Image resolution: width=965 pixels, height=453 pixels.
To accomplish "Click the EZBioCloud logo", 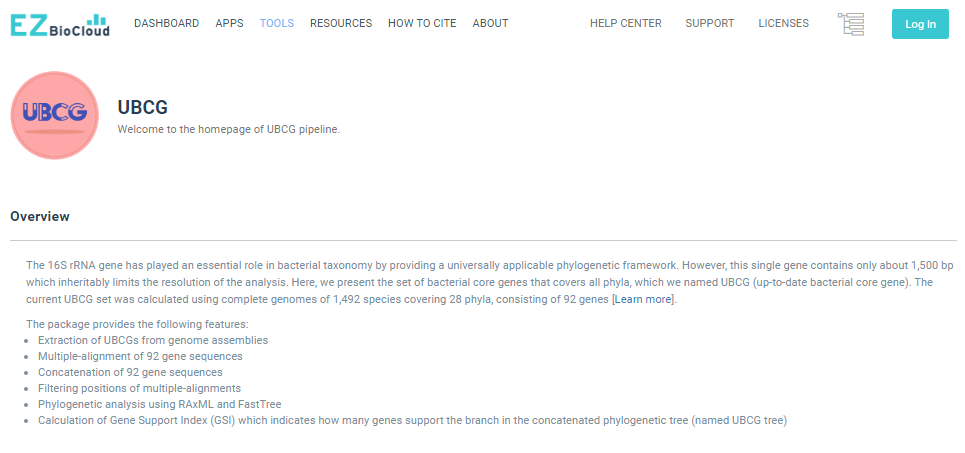I will pos(60,24).
